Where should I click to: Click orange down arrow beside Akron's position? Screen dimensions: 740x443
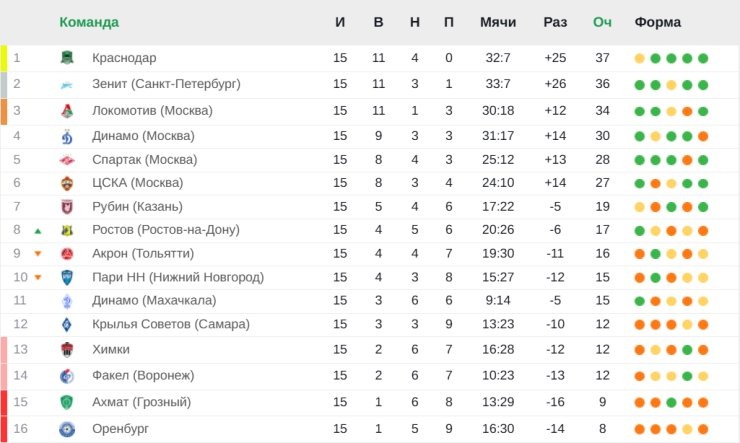click(x=38, y=254)
